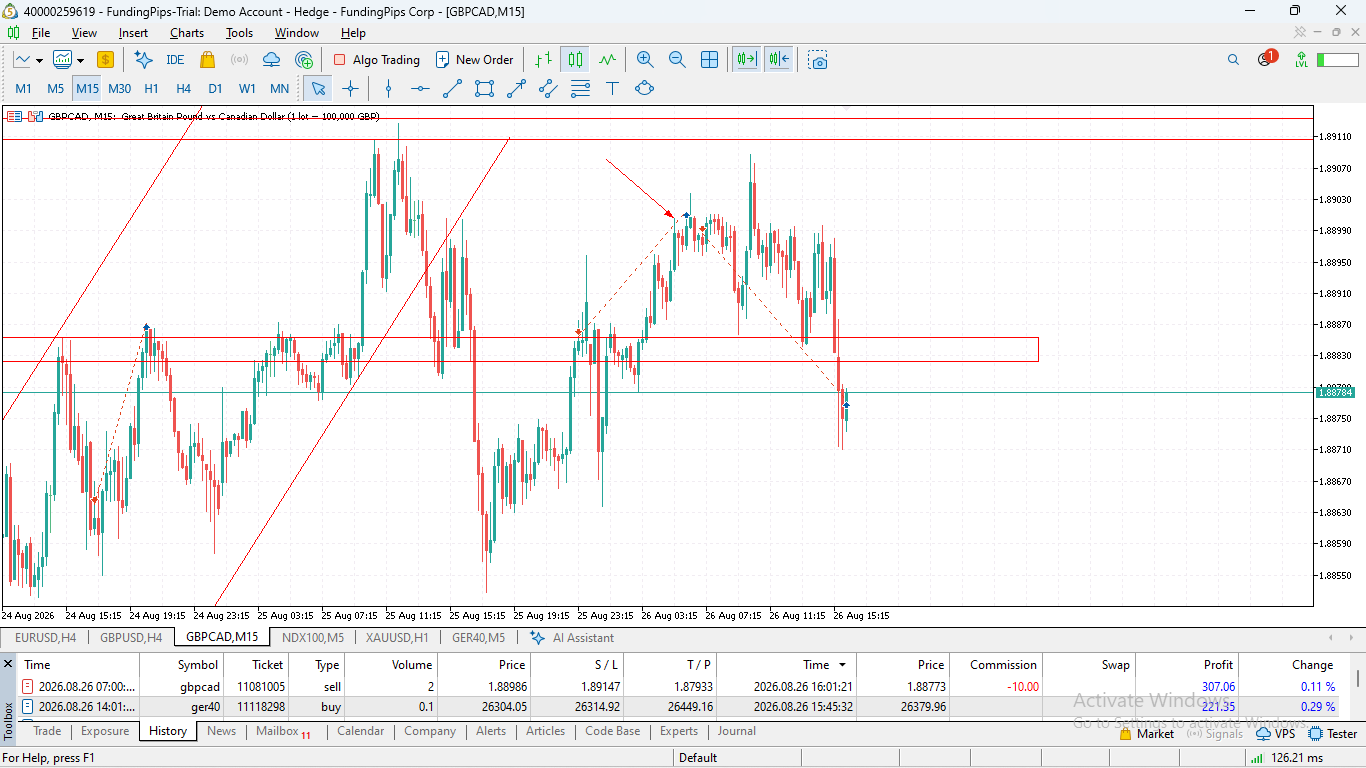Open the File menu

[41, 33]
